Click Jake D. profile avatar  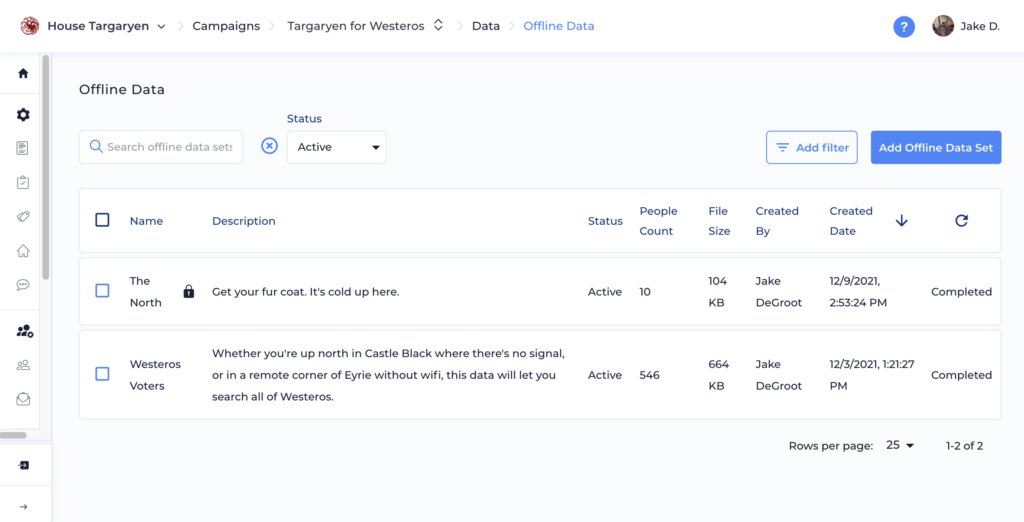[942, 26]
